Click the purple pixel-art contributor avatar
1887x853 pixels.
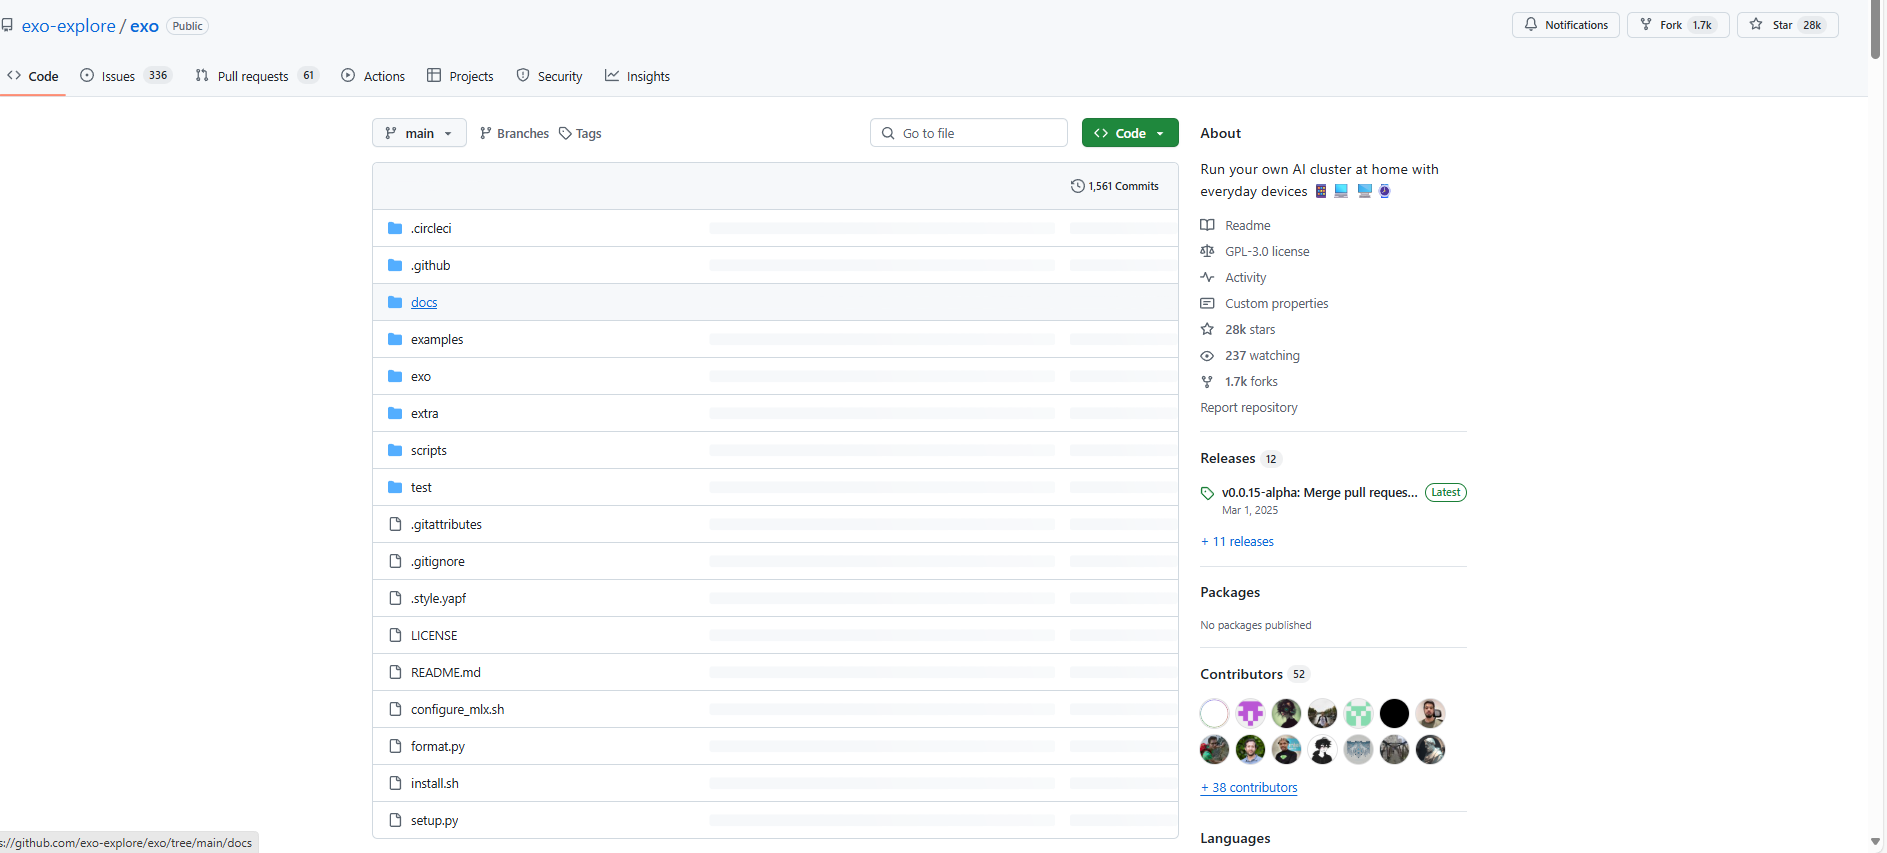1250,713
